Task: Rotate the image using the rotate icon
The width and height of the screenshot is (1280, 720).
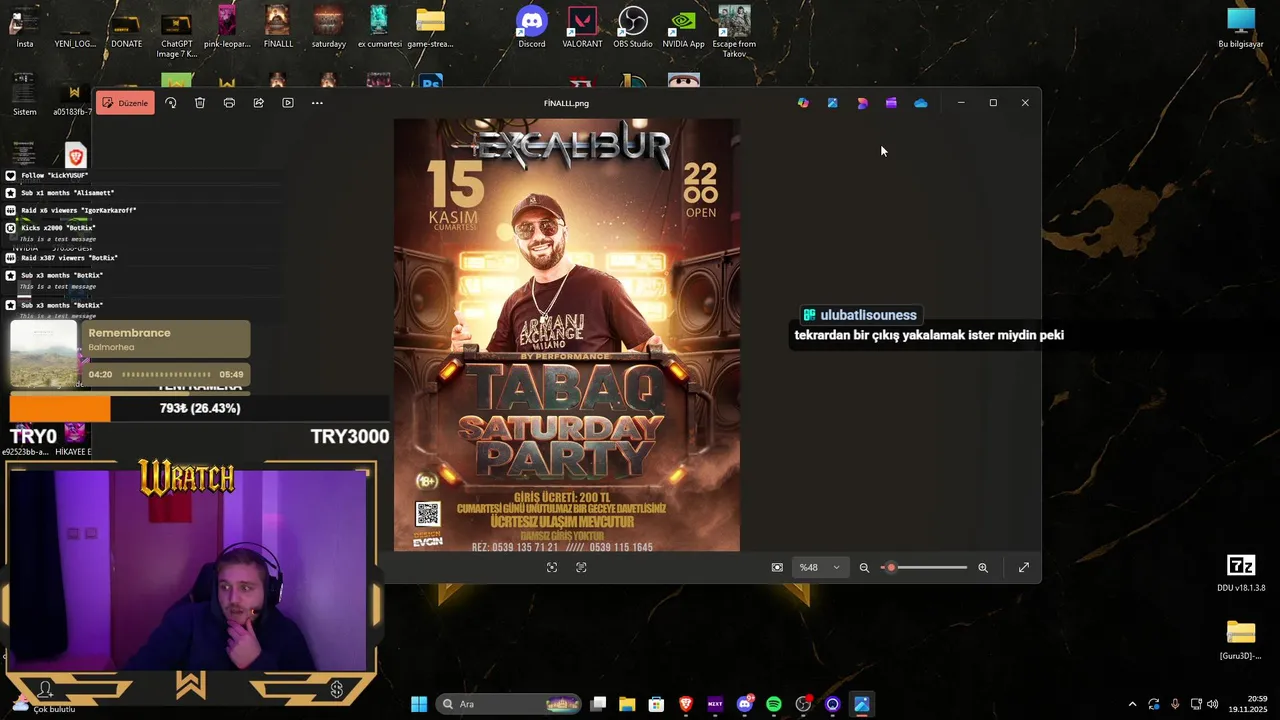Action: [171, 103]
